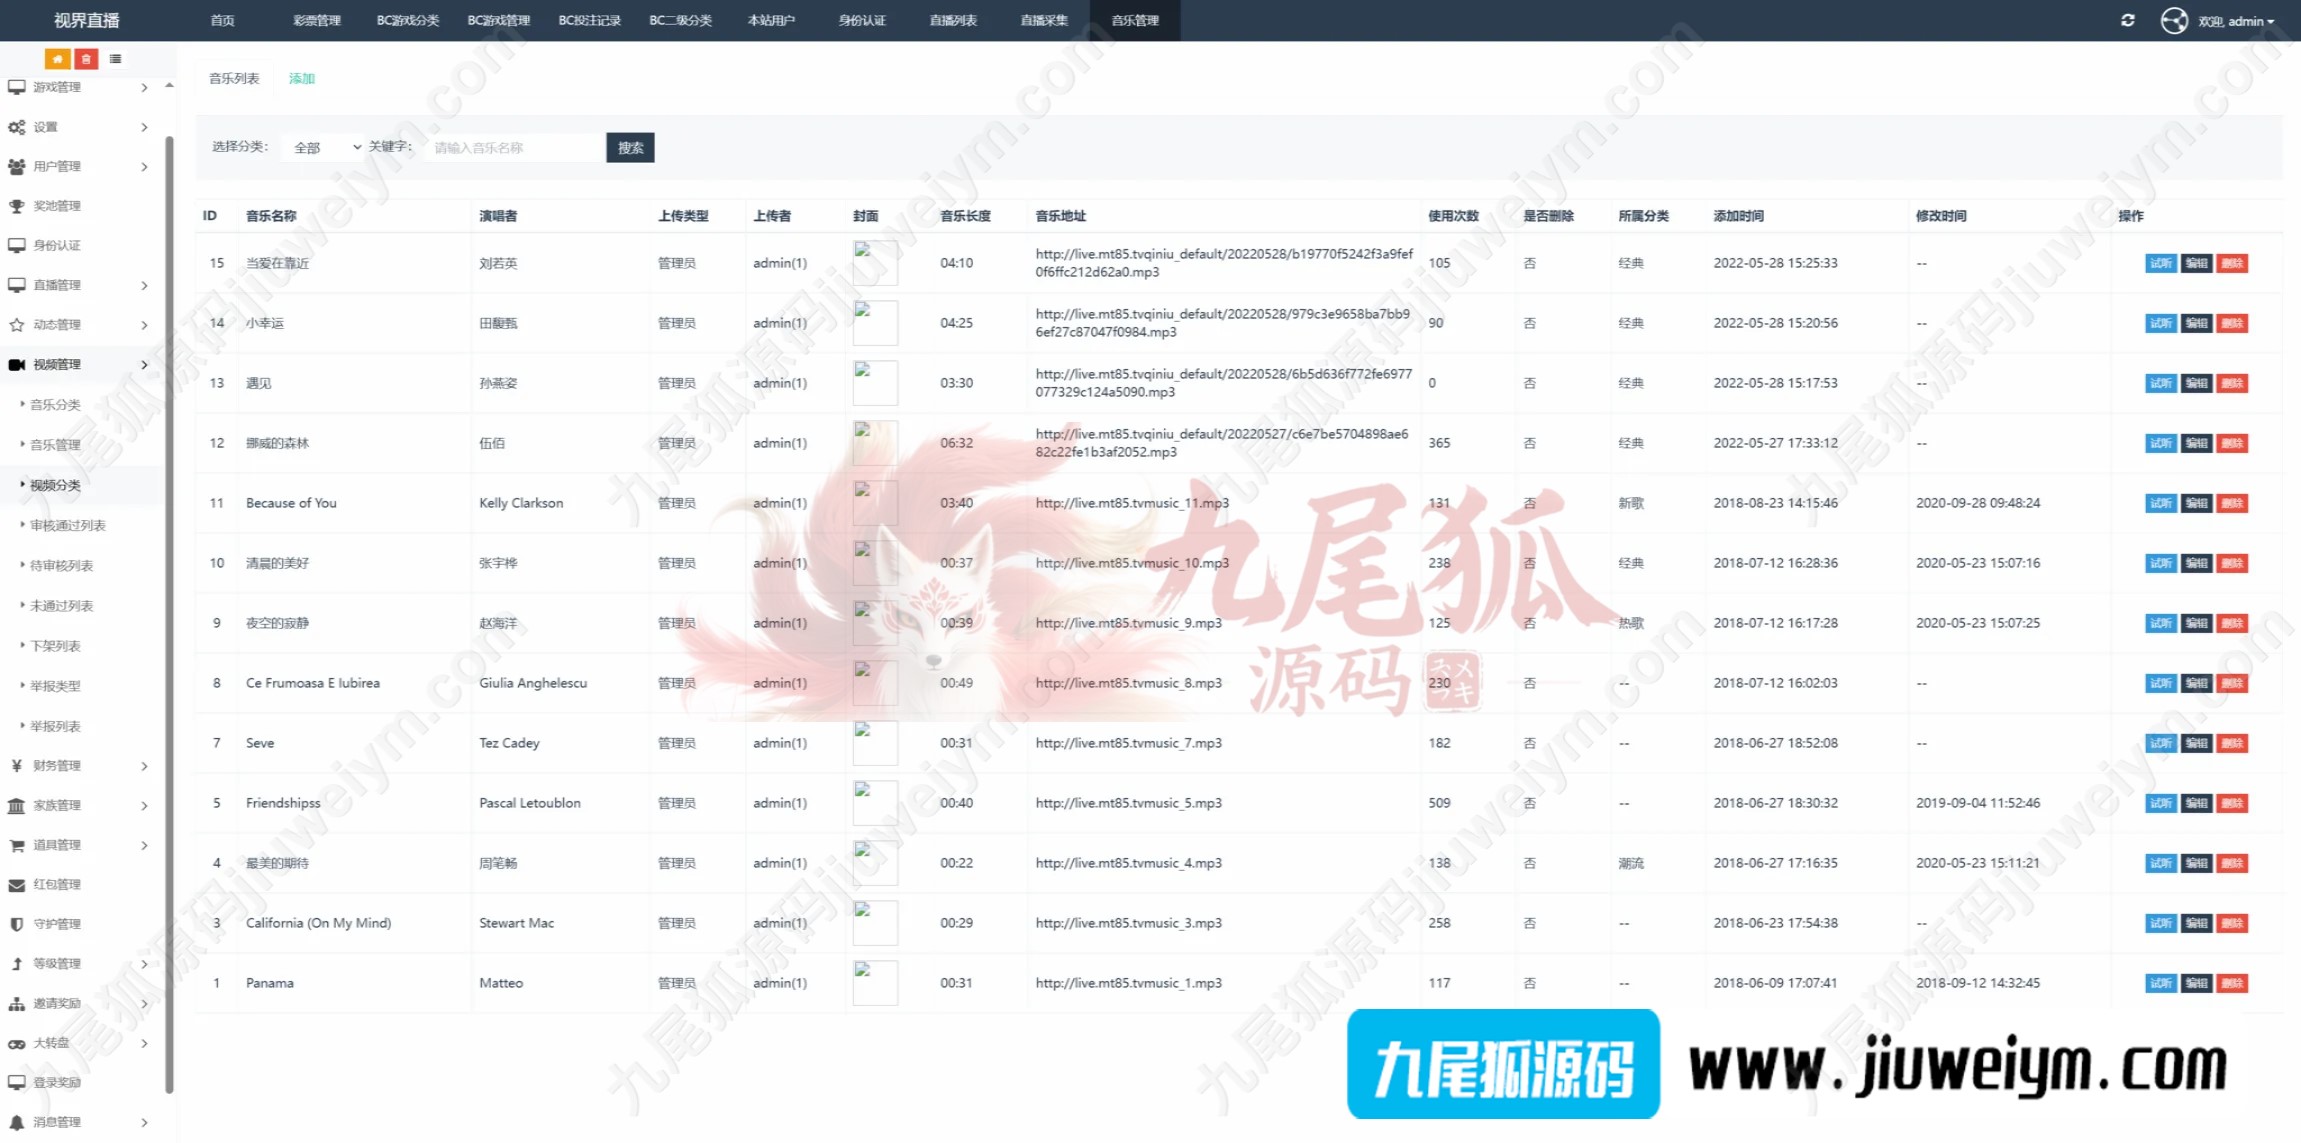The width and height of the screenshot is (2301, 1143).
Task: Click the 设置 gears icon in sidebar
Action: click(x=17, y=127)
